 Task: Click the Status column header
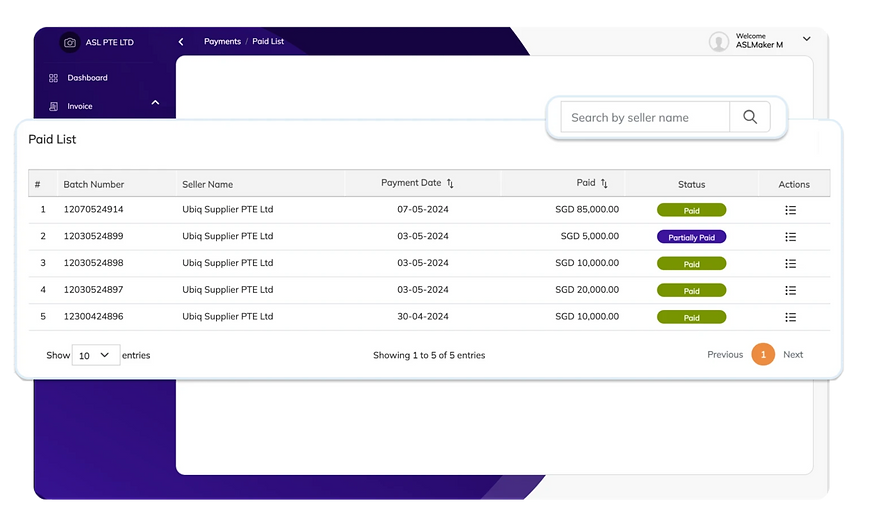691,185
